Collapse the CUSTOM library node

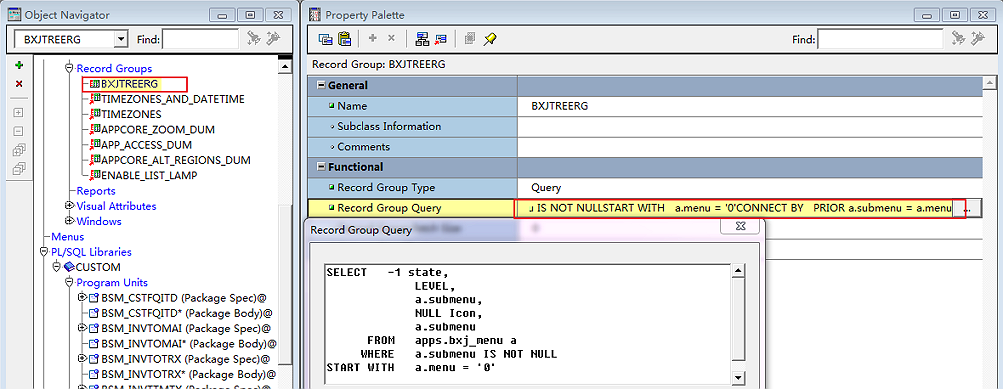(x=57, y=267)
